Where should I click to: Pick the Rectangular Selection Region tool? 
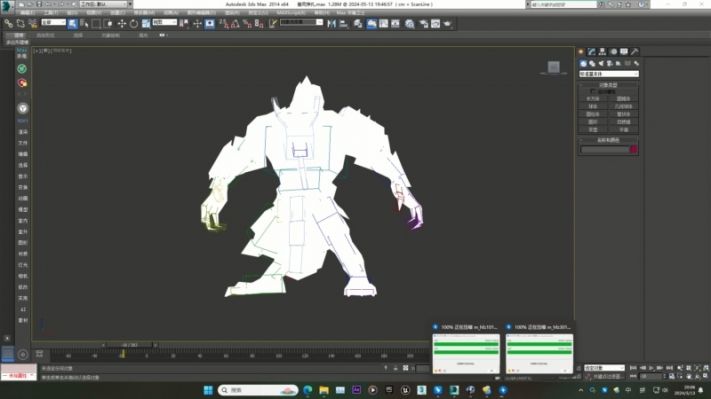96,24
